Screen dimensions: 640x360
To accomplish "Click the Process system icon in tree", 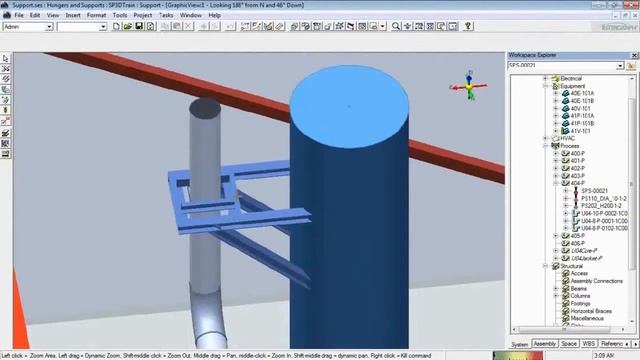I will [555, 146].
